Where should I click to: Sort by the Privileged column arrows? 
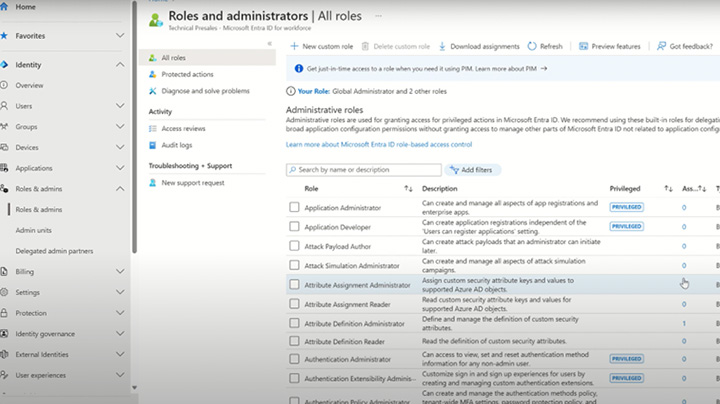(x=668, y=189)
